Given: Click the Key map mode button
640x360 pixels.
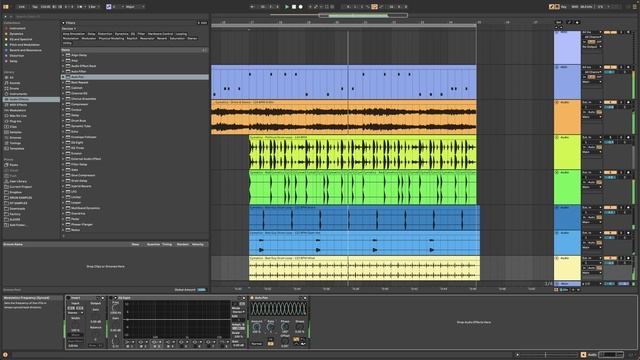Looking at the screenshot, I should point(564,7).
